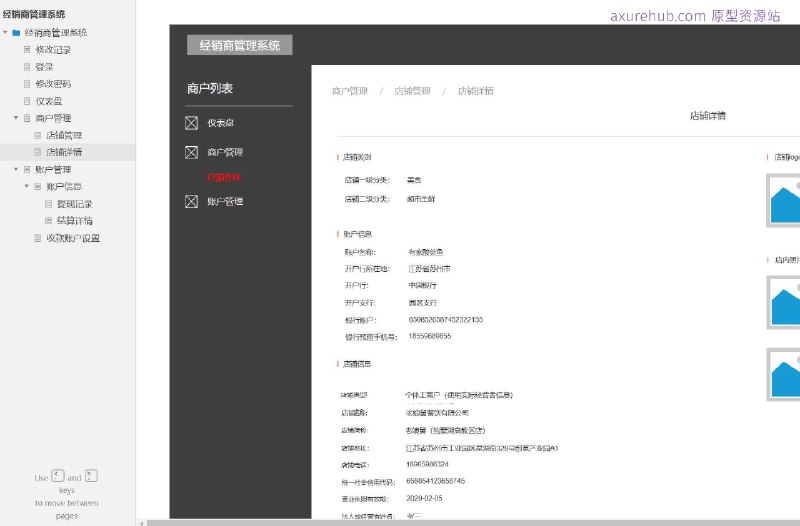
Task: Click 商户列表 sidebar heading
Action: 210,88
